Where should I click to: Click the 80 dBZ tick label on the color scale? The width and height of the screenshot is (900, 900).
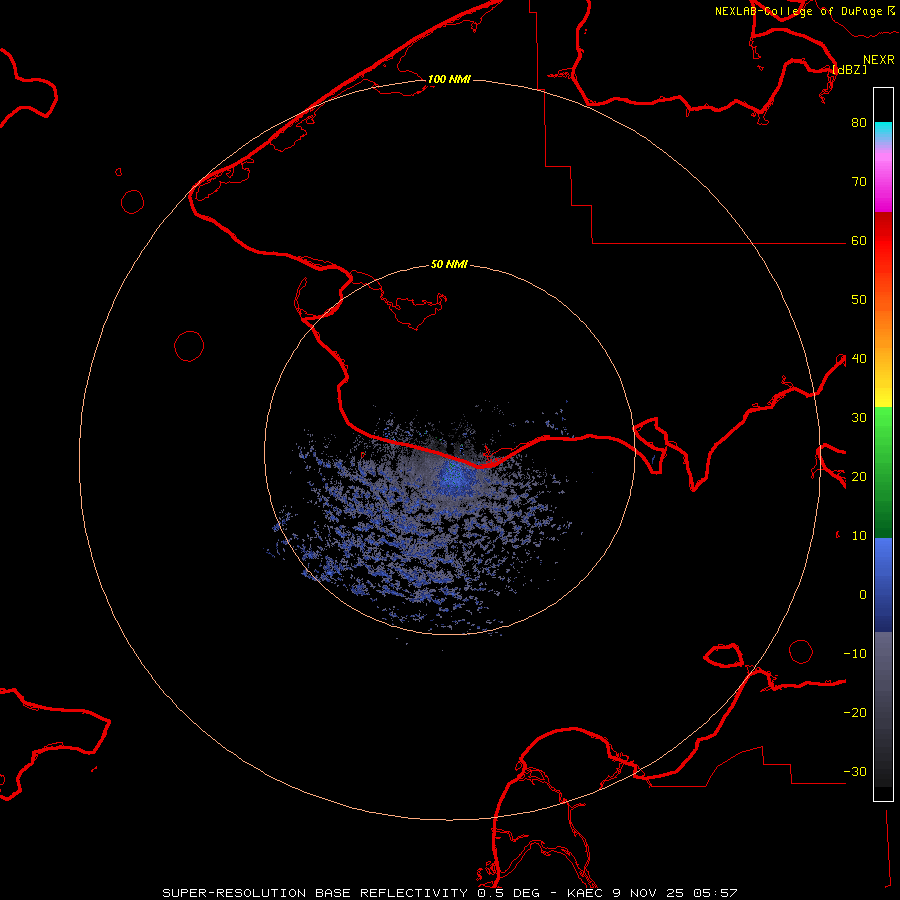[859, 122]
